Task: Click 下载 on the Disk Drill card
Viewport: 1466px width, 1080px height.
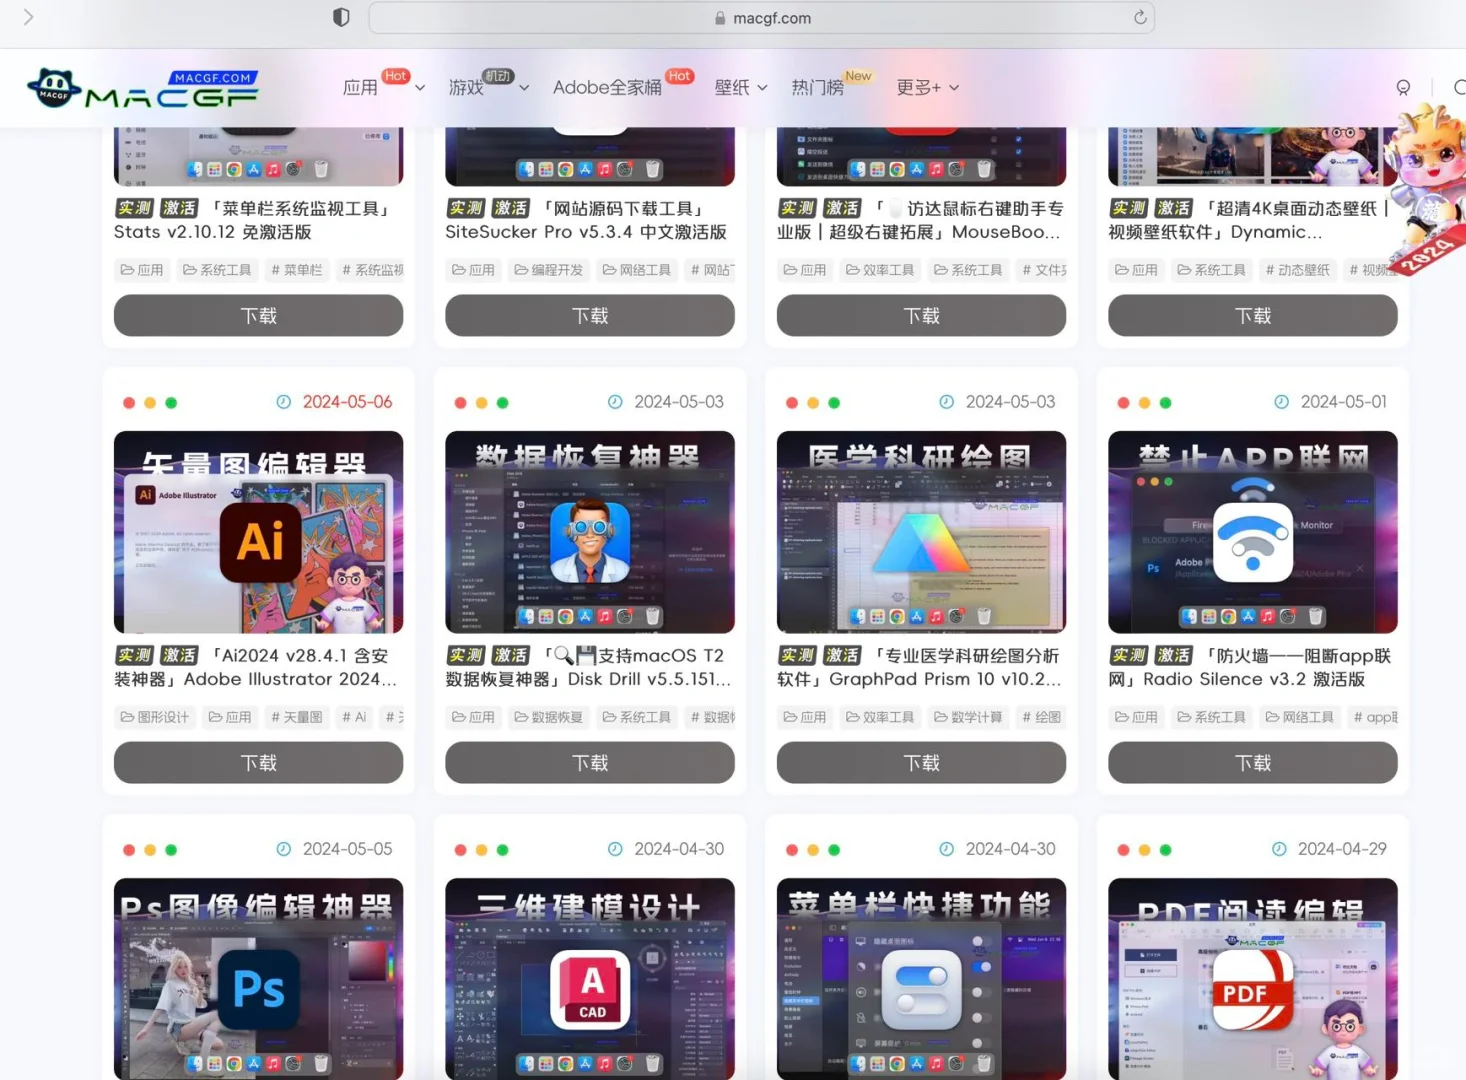Action: click(590, 762)
